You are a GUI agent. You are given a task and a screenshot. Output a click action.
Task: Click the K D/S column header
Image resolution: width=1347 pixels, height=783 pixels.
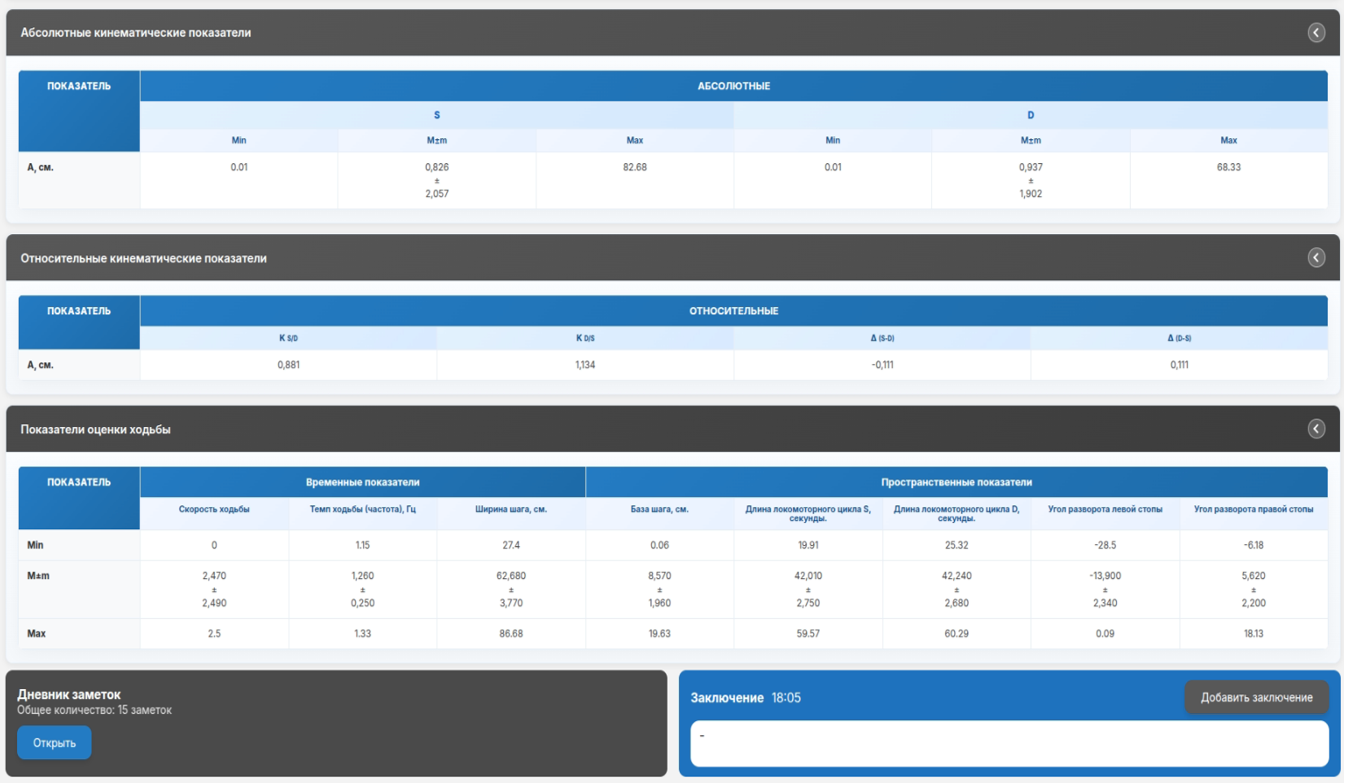coord(586,339)
